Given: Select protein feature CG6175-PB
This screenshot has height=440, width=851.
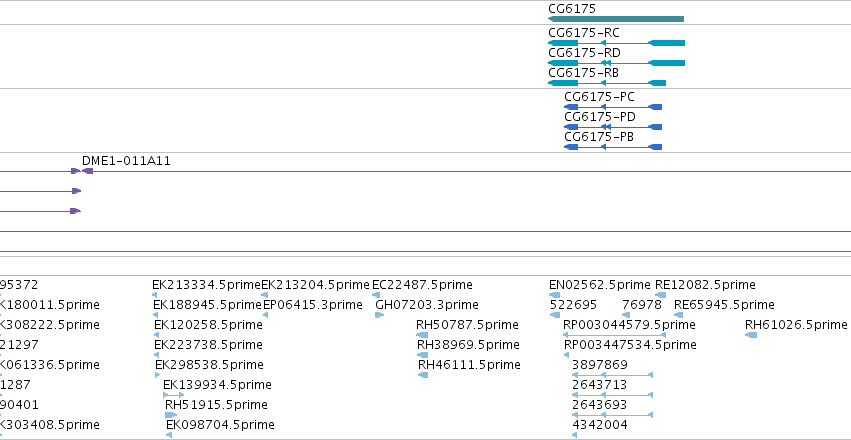Looking at the screenshot, I should [613, 147].
